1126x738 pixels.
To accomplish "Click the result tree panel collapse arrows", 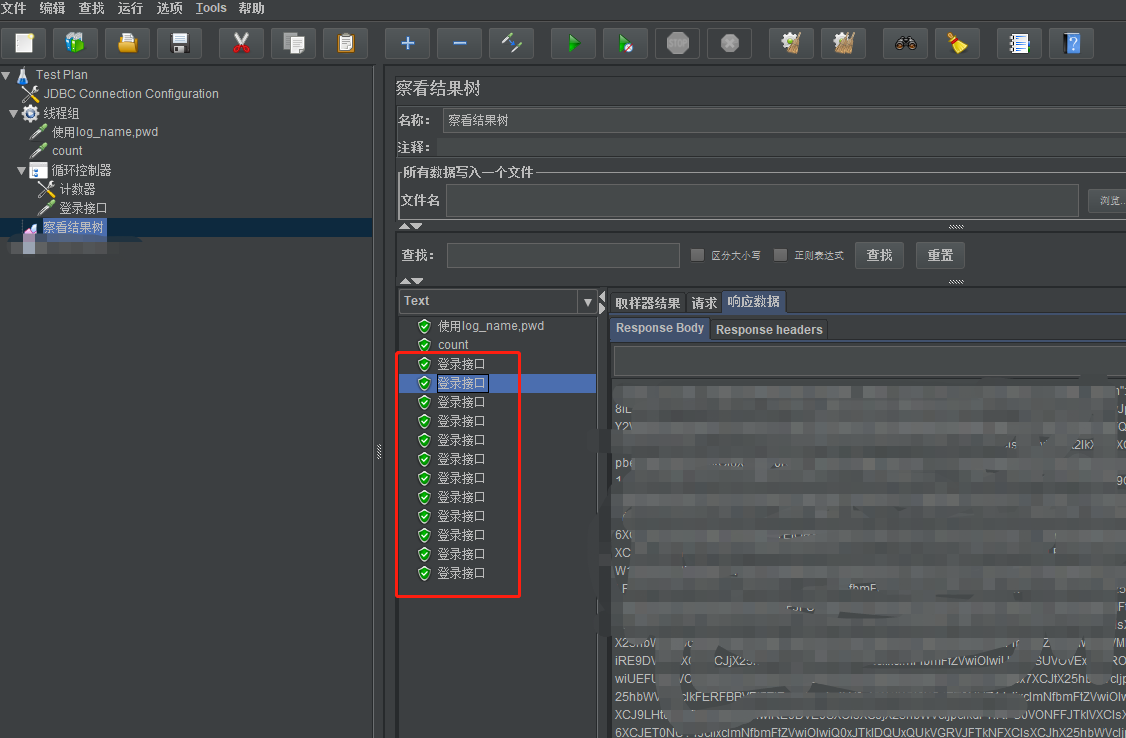I will click(x=602, y=302).
